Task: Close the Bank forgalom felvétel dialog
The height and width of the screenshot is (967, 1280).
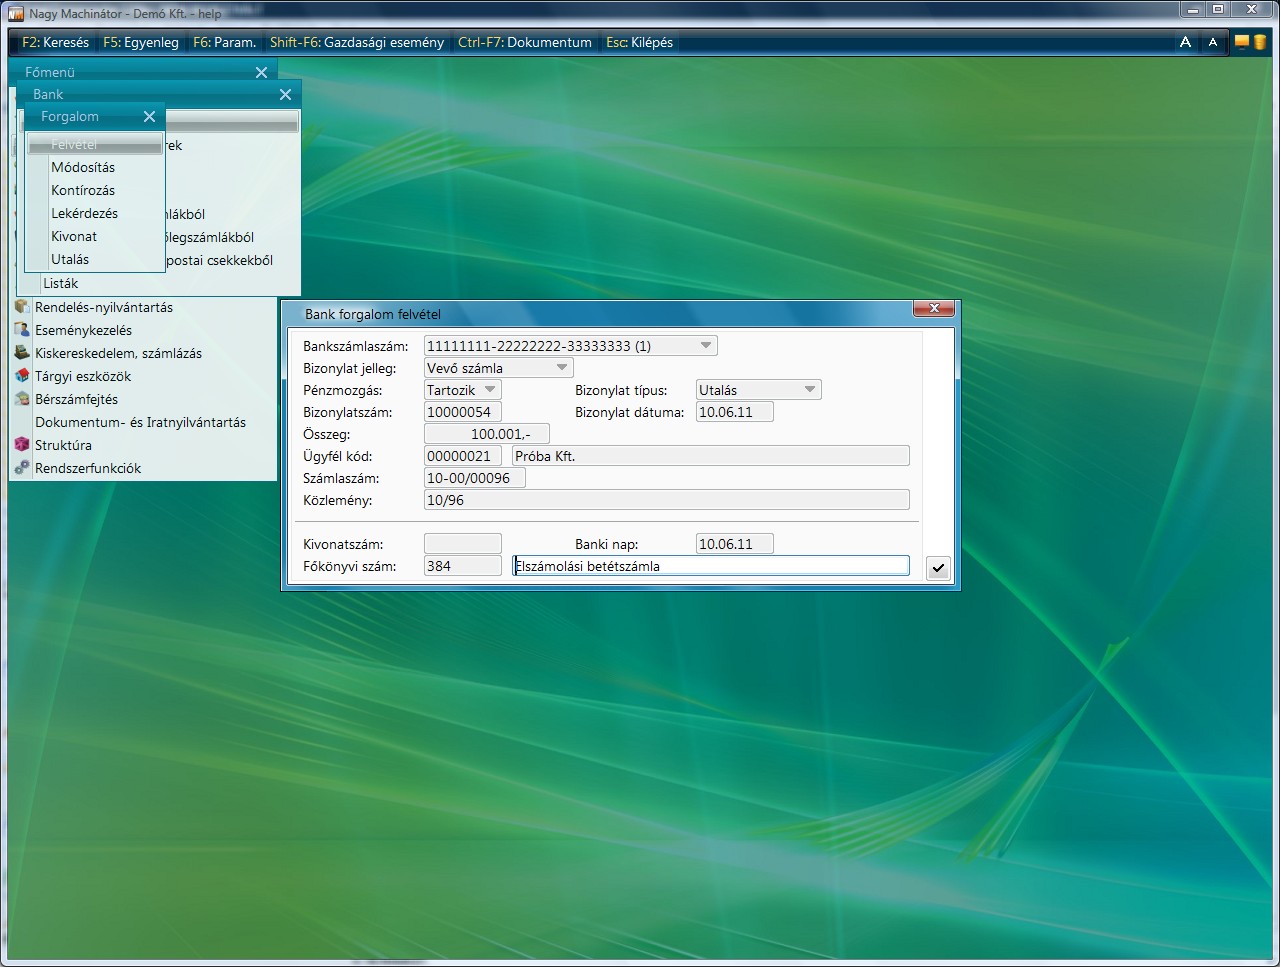Action: [934, 309]
